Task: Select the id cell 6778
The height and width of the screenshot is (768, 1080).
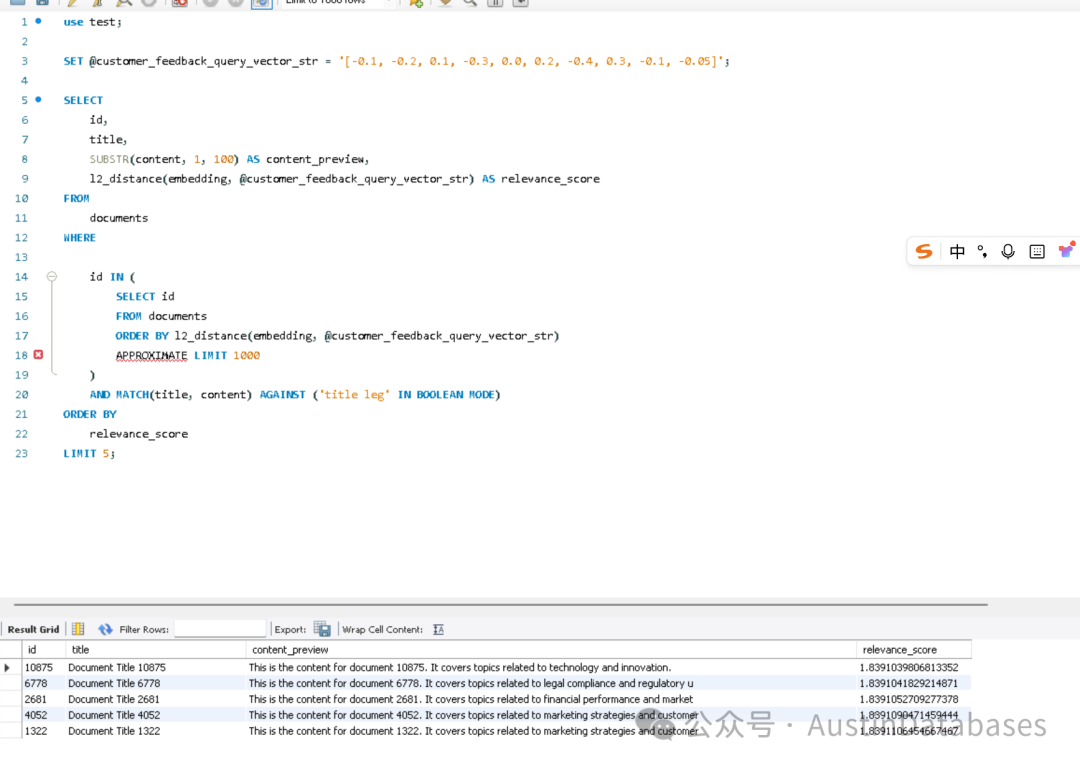Action: click(43, 683)
